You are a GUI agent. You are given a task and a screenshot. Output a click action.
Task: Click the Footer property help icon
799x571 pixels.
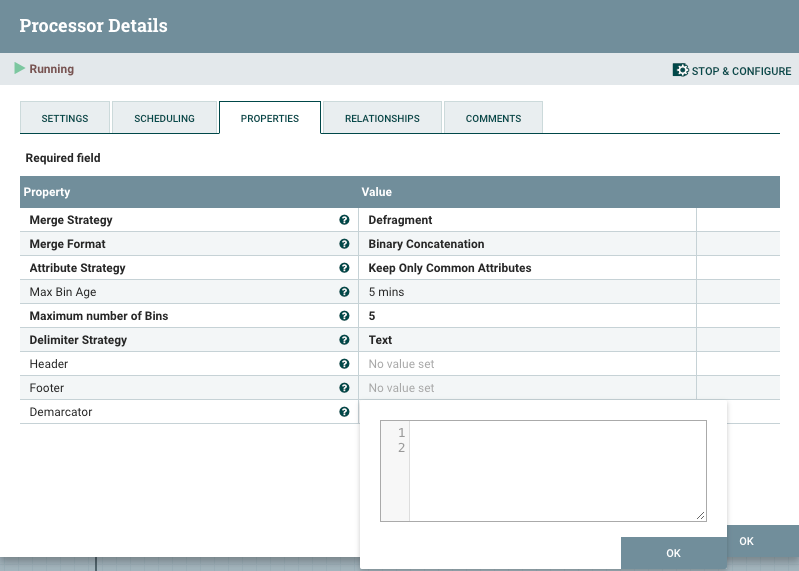(344, 388)
